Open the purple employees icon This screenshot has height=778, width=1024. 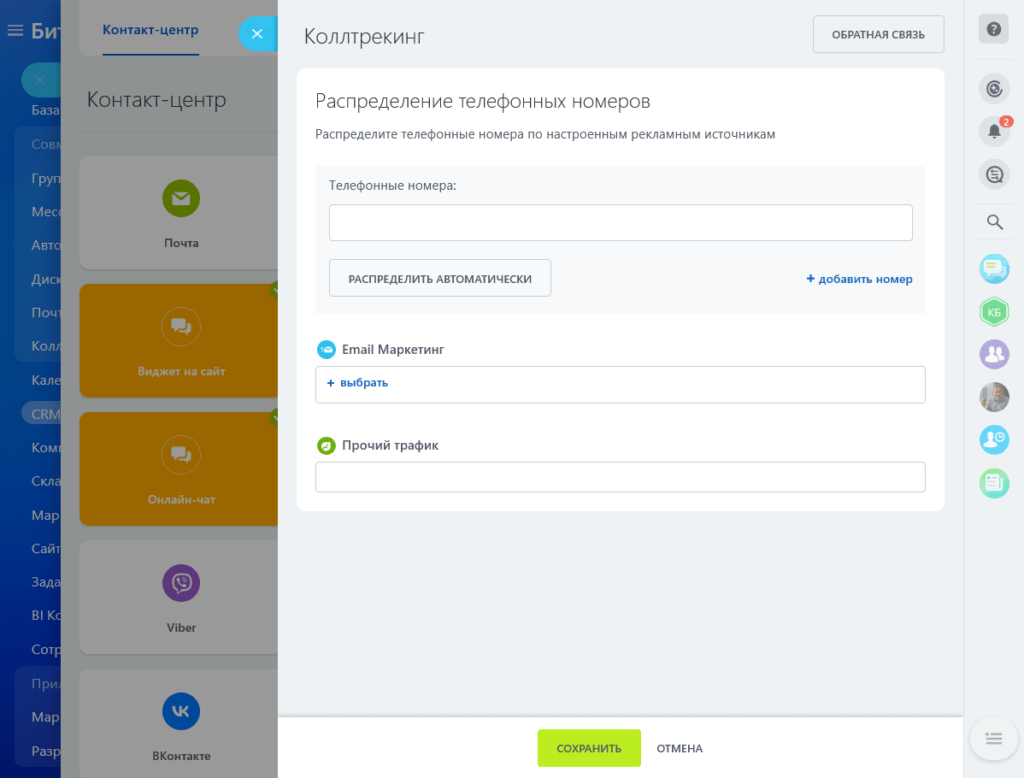994,354
